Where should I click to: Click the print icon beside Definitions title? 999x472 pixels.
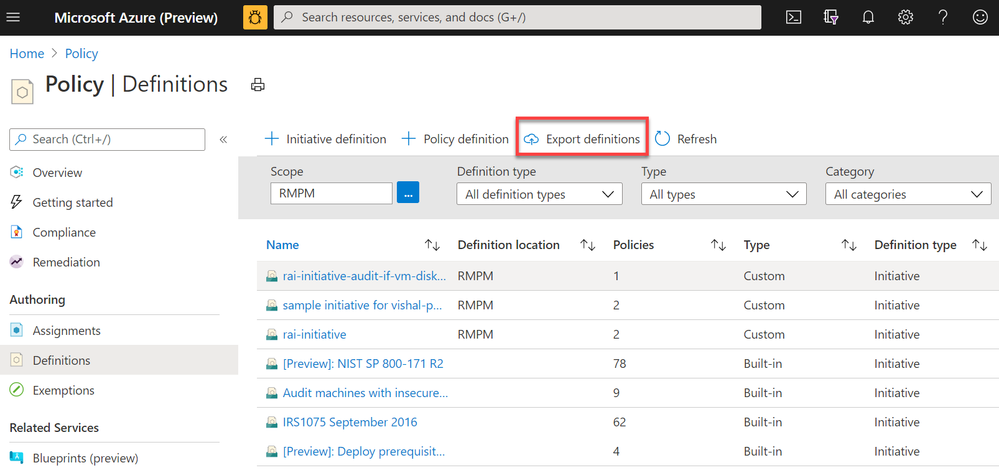pyautogui.click(x=257, y=85)
